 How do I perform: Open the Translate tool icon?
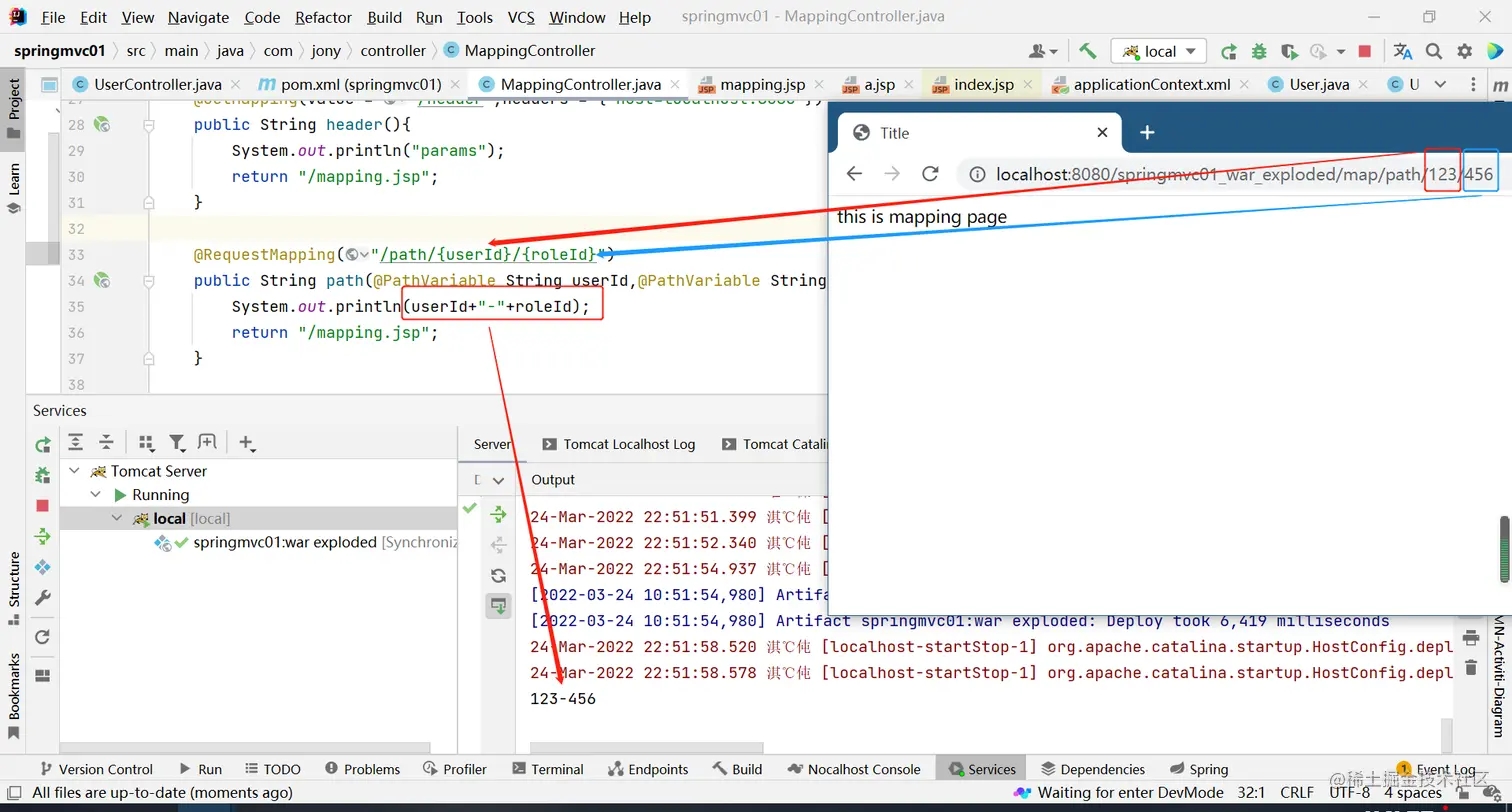click(1403, 51)
